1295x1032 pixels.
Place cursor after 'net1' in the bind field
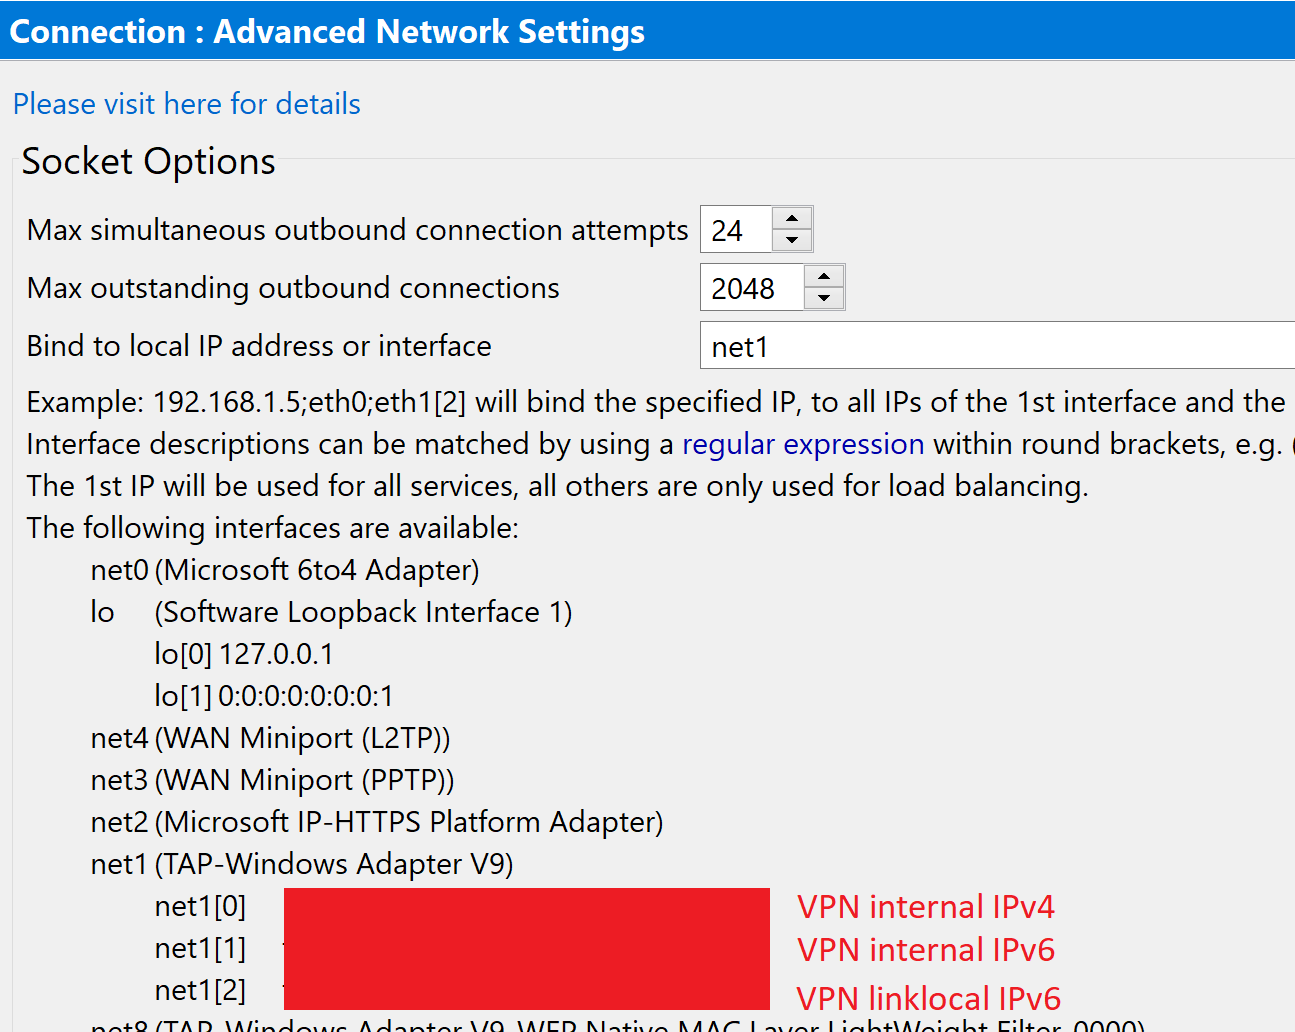pos(775,346)
